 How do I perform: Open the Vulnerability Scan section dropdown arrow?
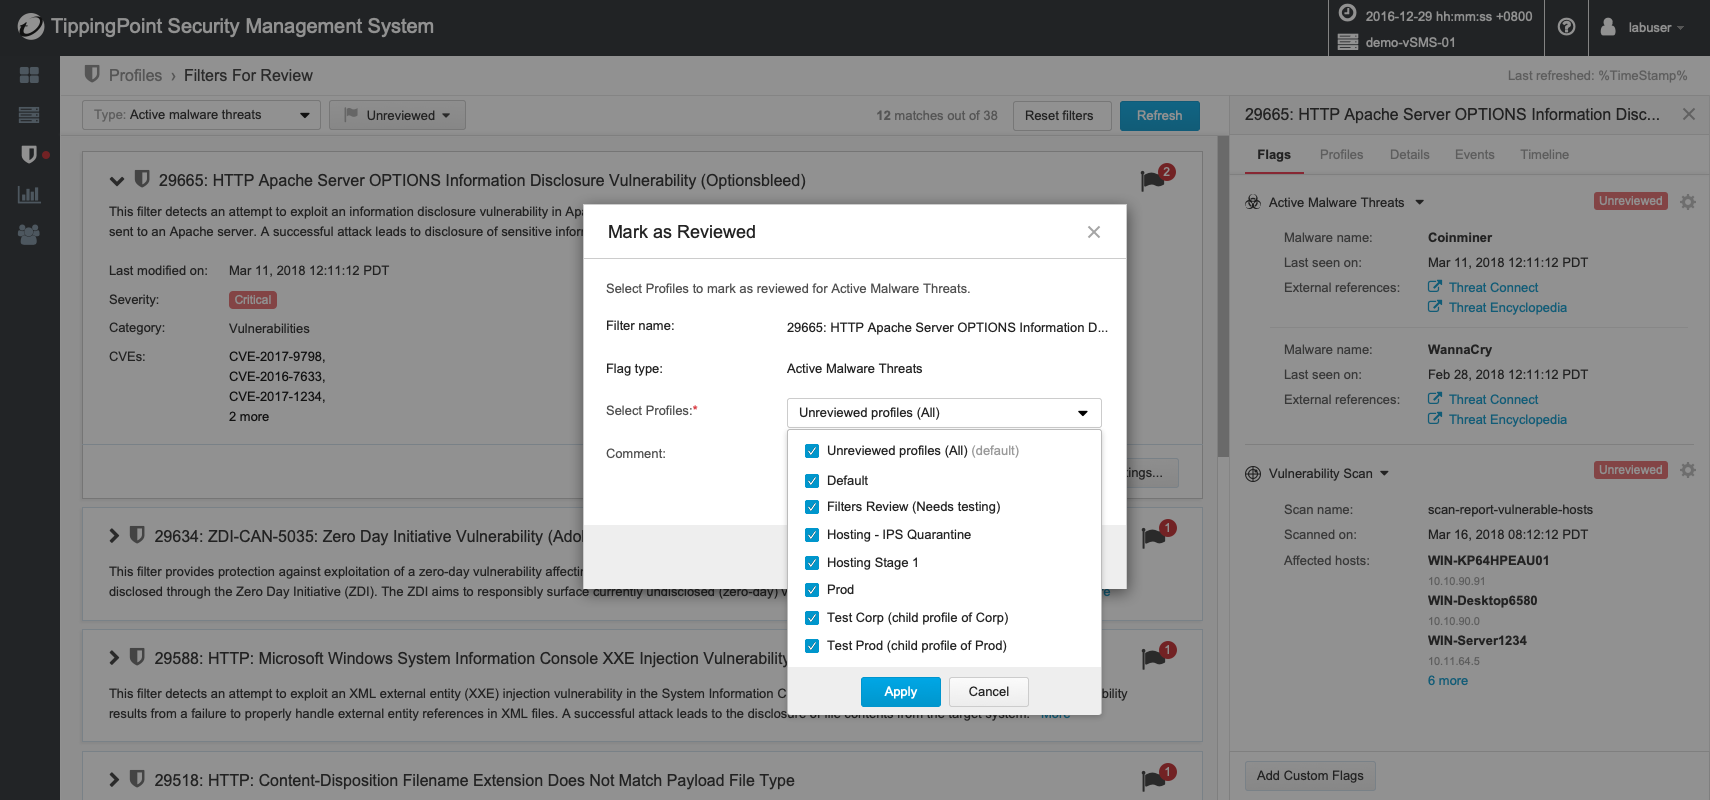[x=1385, y=474]
